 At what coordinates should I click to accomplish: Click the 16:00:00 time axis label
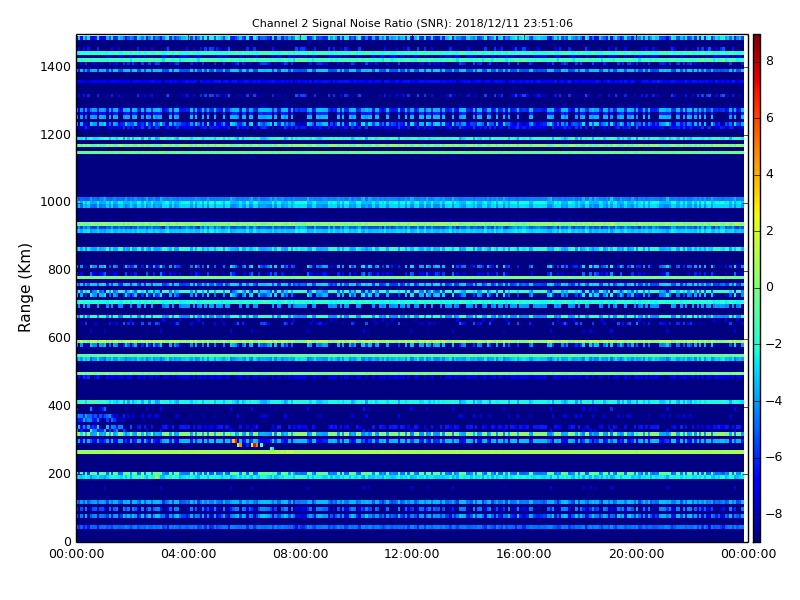[524, 554]
